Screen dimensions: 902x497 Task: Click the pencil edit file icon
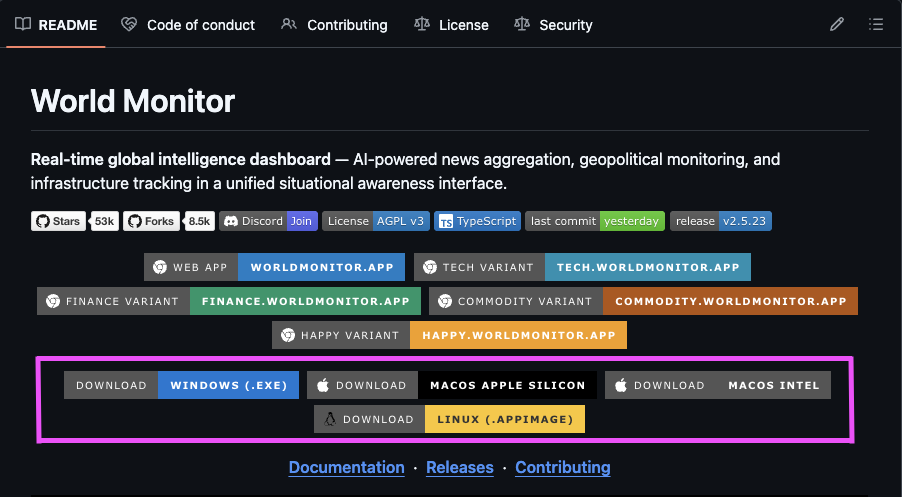click(836, 24)
